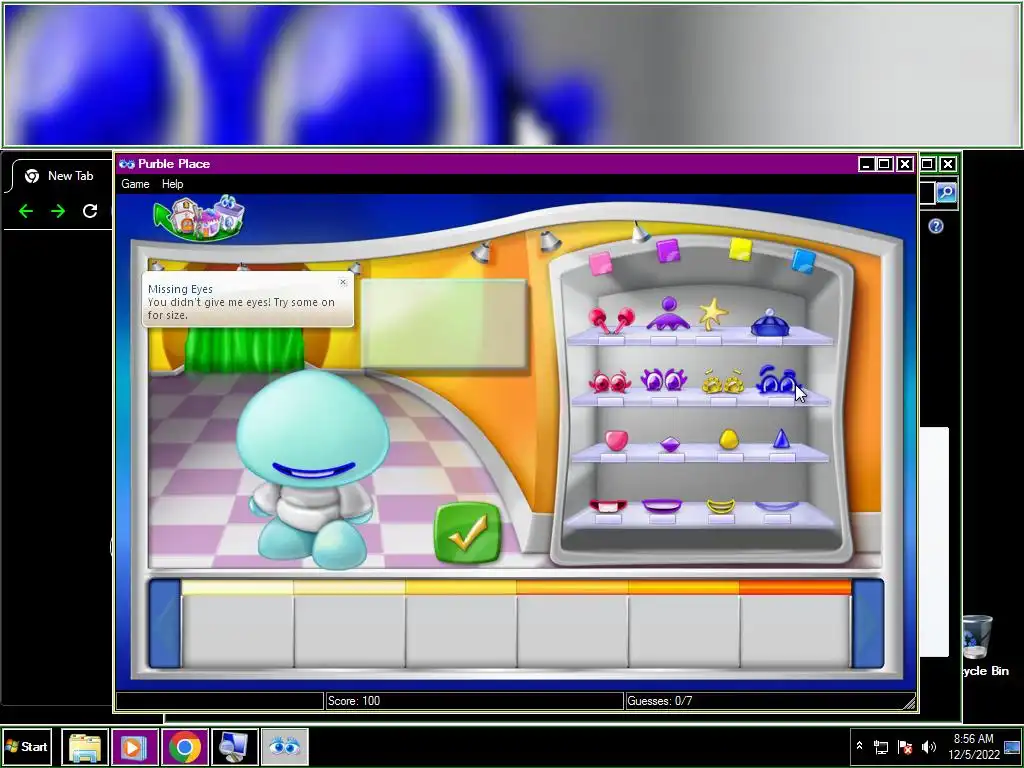Pick the yellow eyes
The image size is (1024, 768).
[x=723, y=382]
